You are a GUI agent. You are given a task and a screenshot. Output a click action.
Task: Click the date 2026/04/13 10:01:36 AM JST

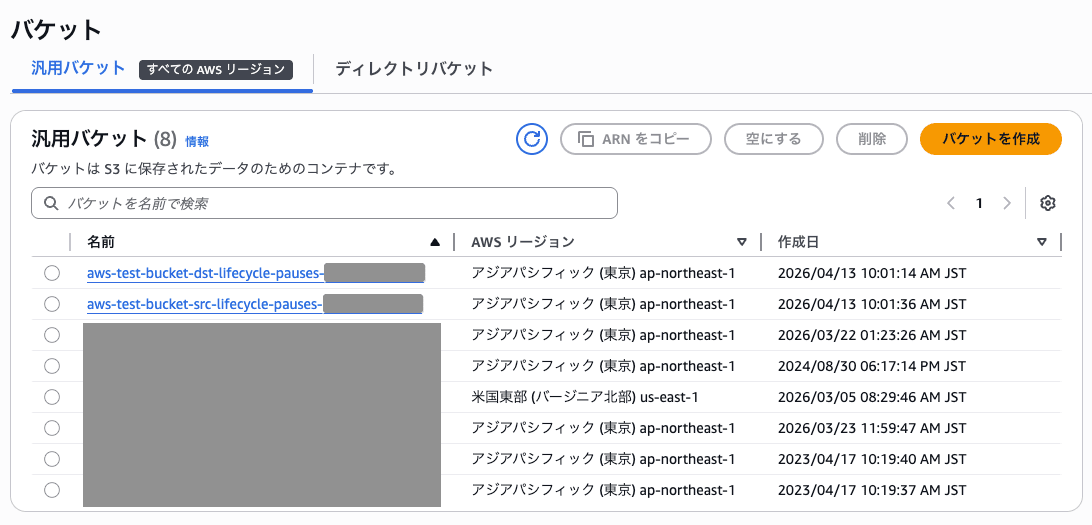pos(872,304)
